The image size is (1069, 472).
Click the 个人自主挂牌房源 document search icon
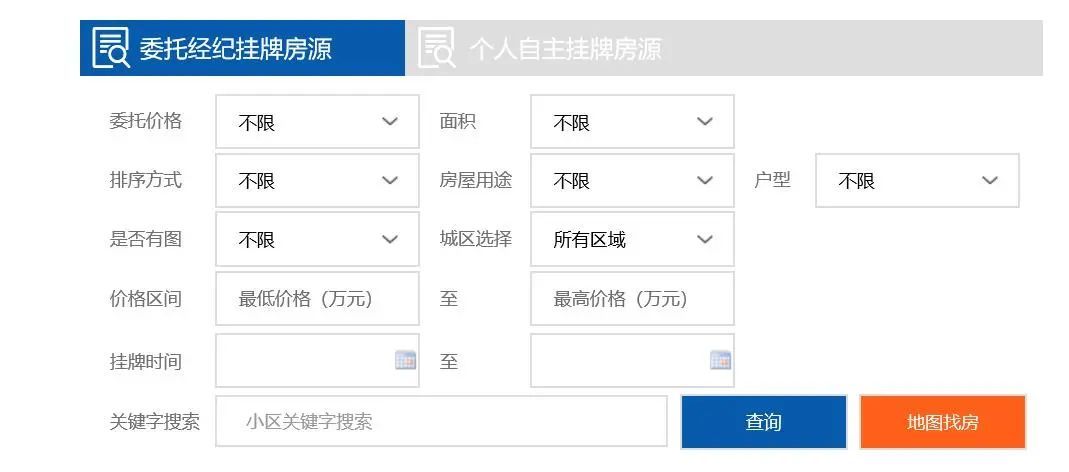436,48
